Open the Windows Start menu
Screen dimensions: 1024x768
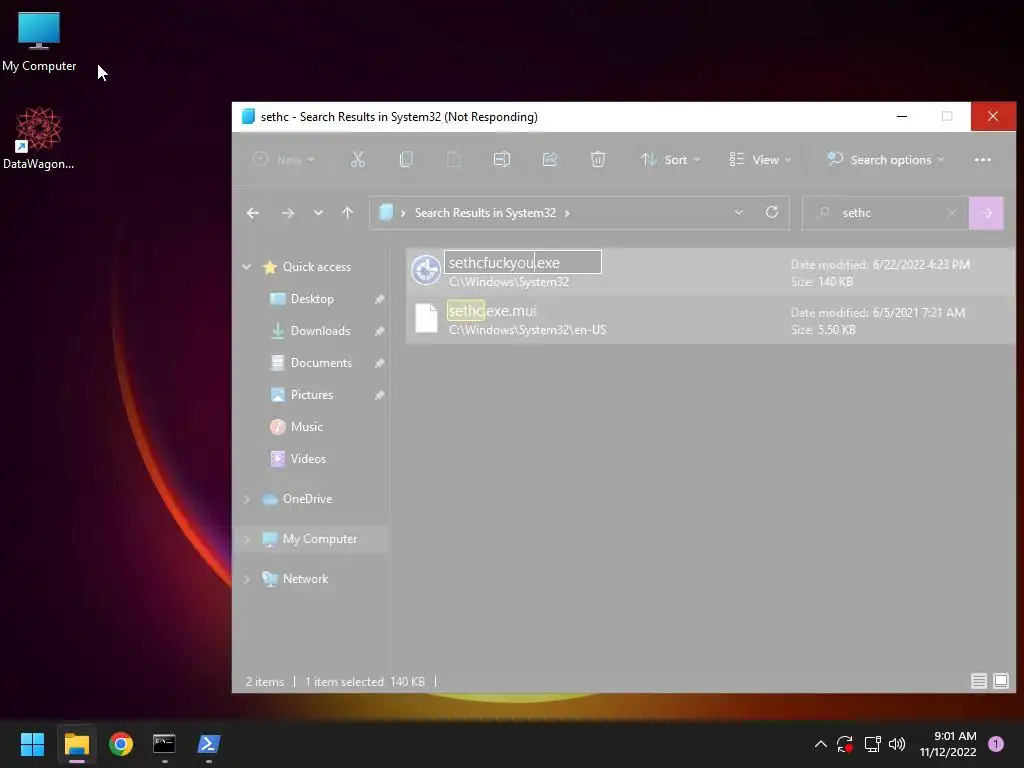(x=32, y=744)
